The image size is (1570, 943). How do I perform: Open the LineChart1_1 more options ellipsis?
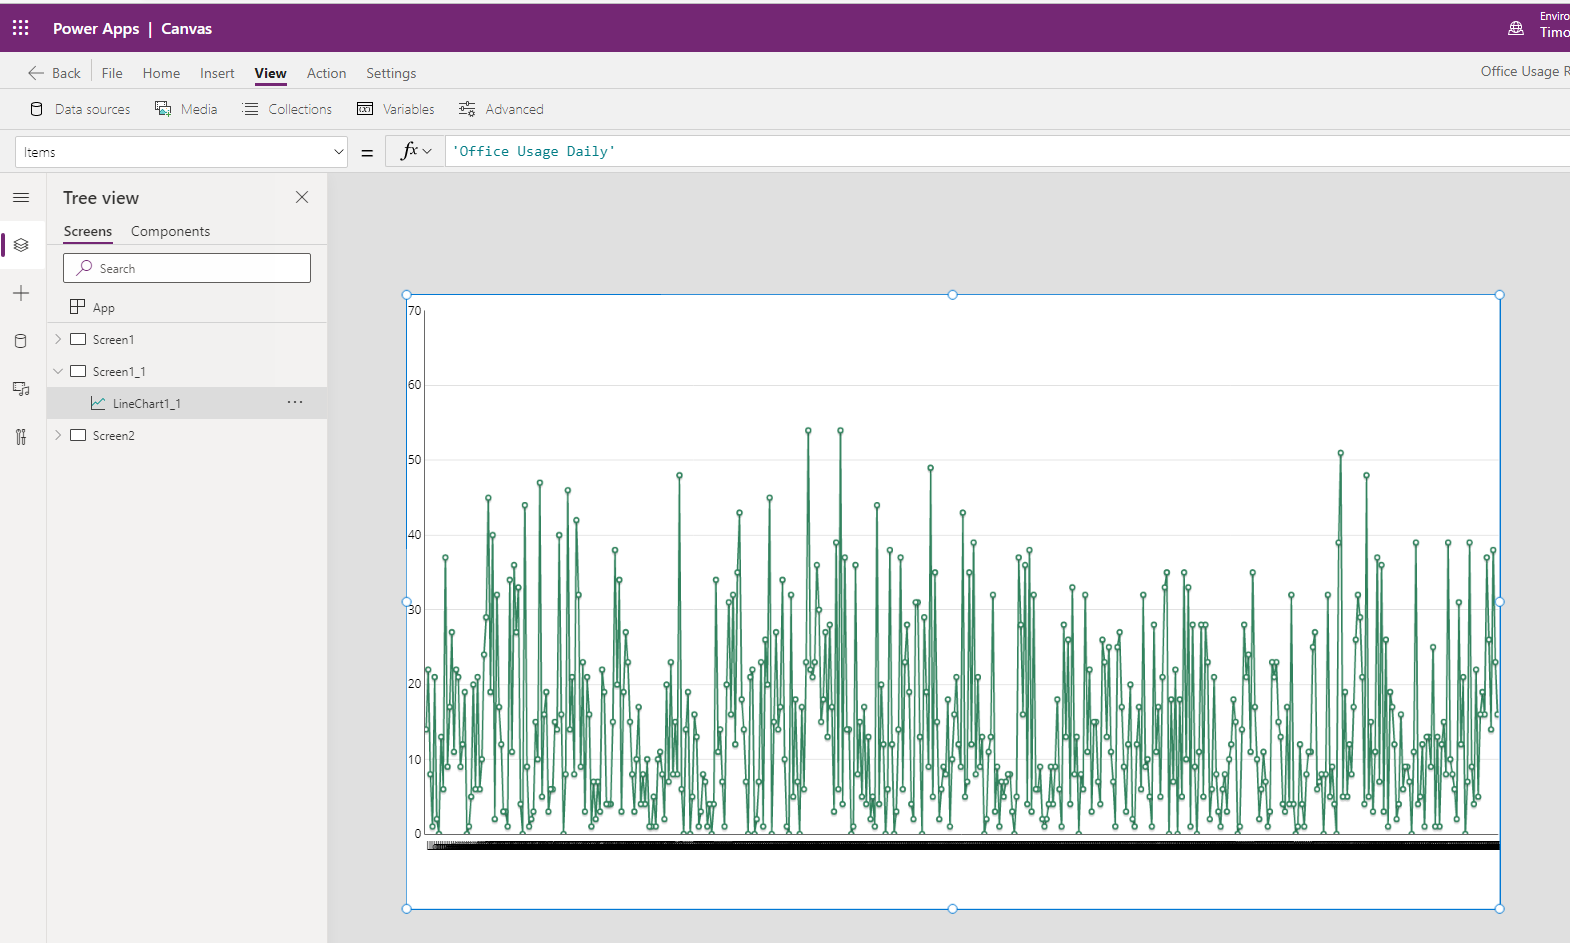pos(295,402)
